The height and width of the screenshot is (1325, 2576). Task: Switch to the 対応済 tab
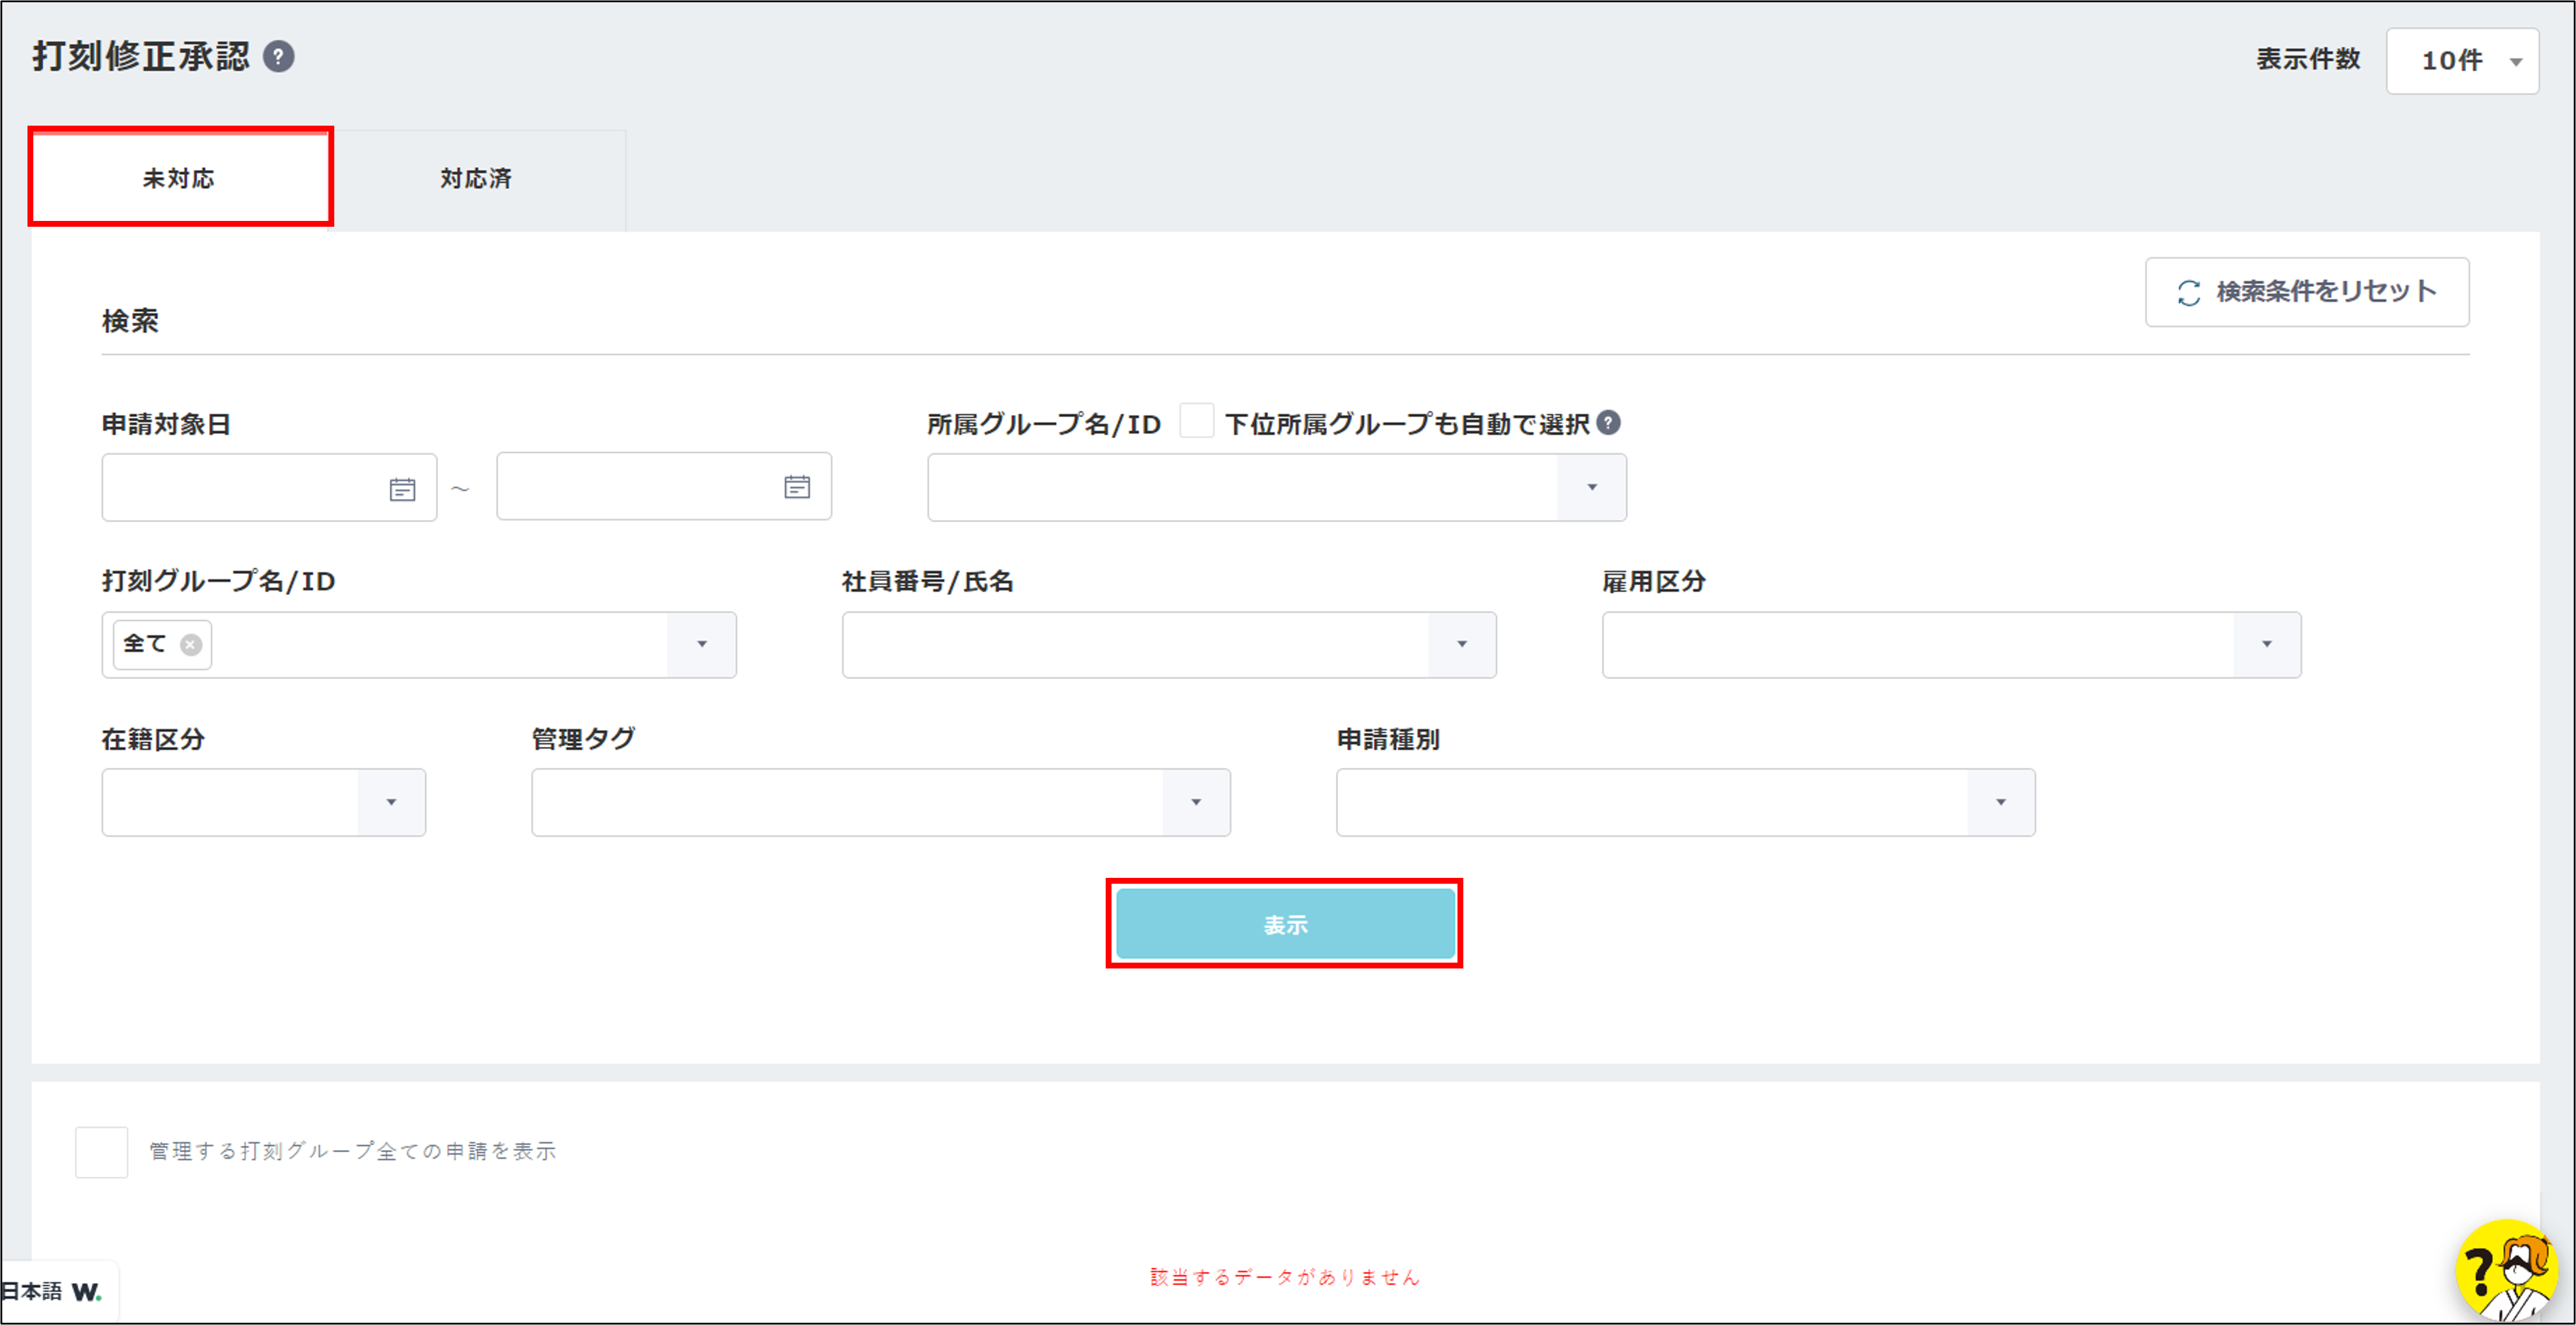(476, 179)
